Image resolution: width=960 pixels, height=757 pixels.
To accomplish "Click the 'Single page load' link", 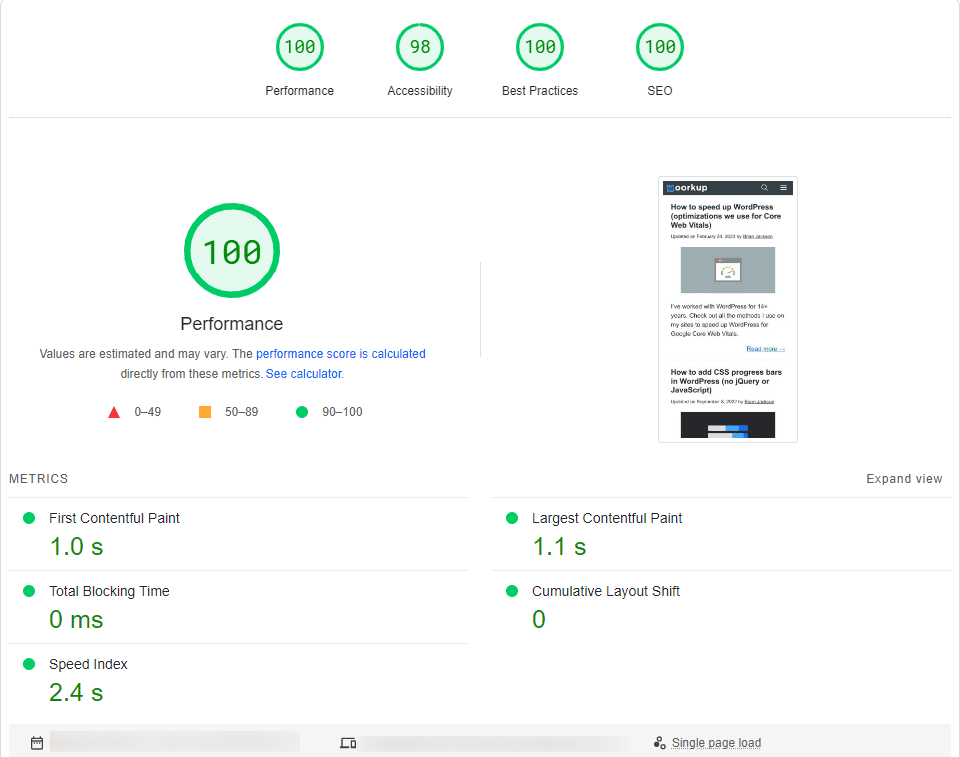I will tap(716, 743).
